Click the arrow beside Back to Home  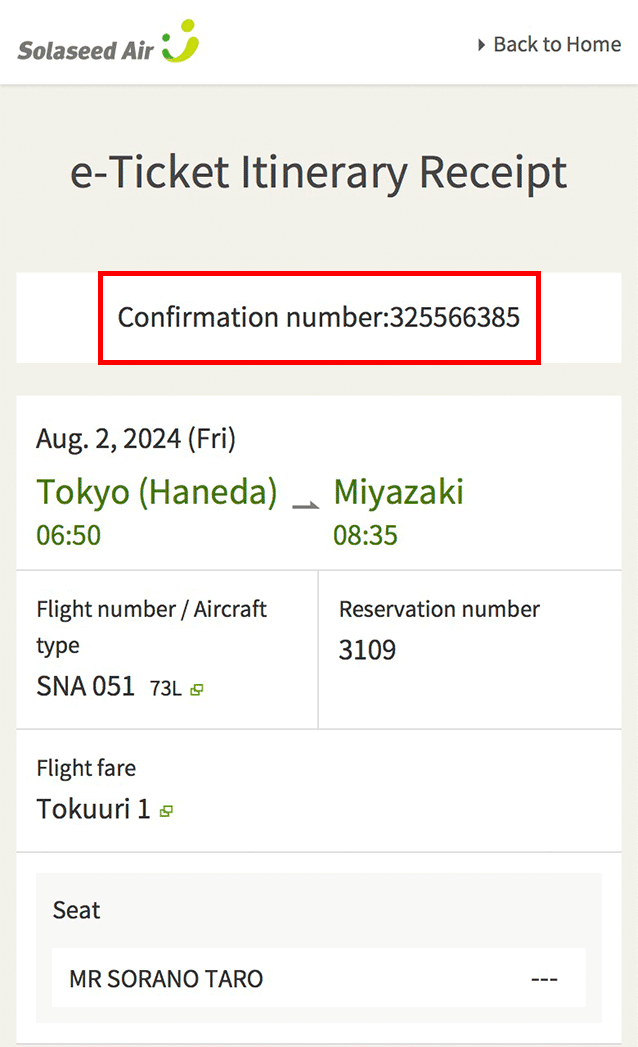pyautogui.click(x=482, y=44)
